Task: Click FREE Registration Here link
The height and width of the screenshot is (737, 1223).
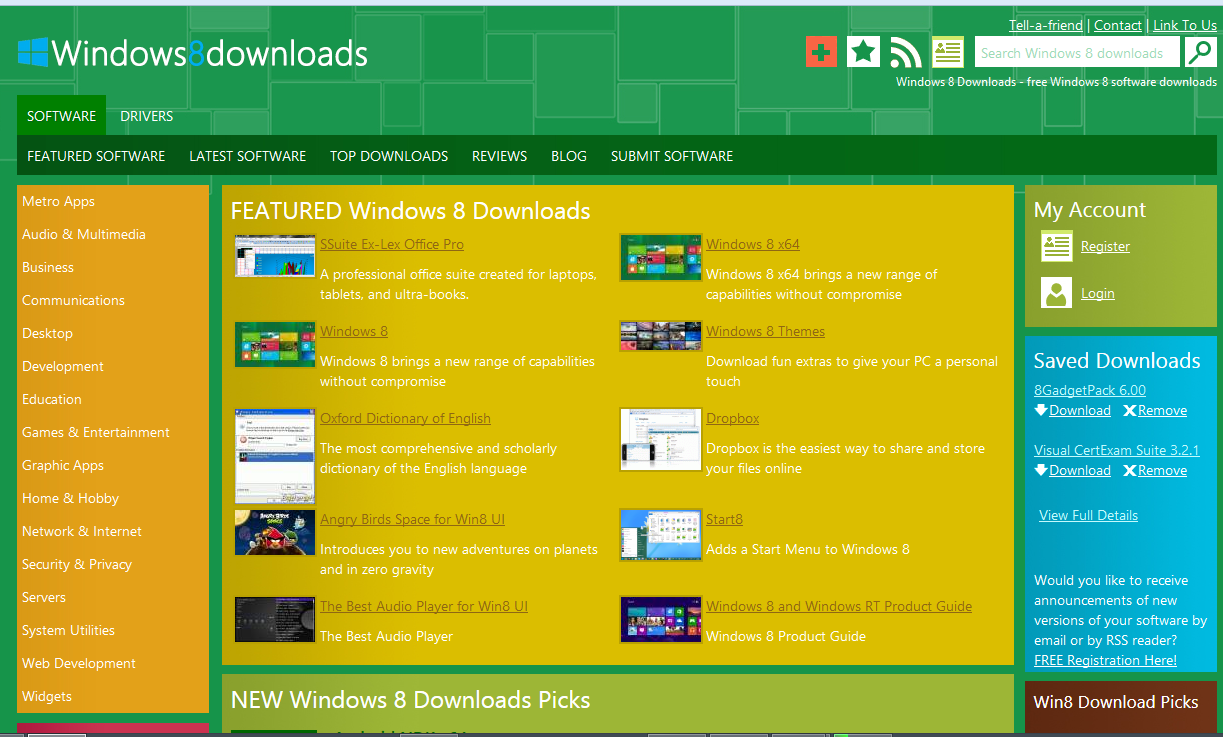Action: [1105, 660]
